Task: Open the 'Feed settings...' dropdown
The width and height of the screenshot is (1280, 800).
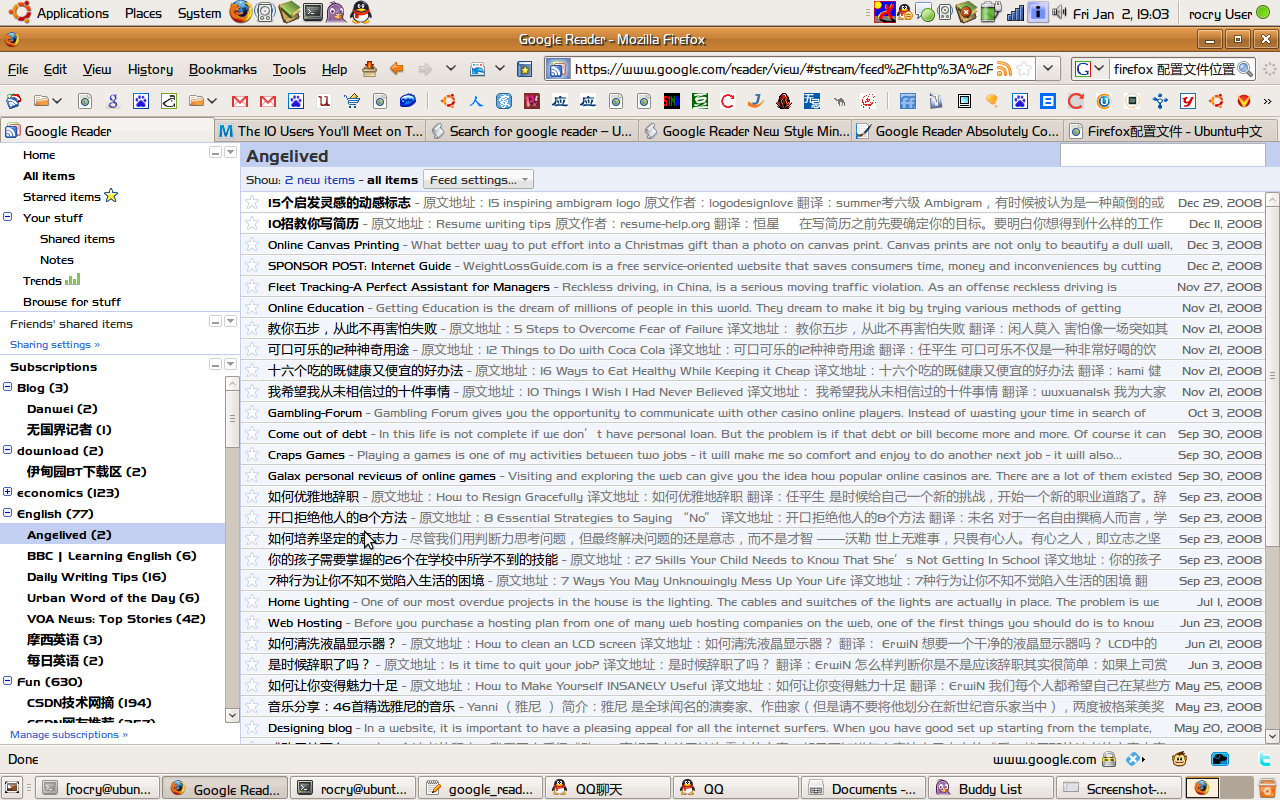Action: (x=478, y=180)
